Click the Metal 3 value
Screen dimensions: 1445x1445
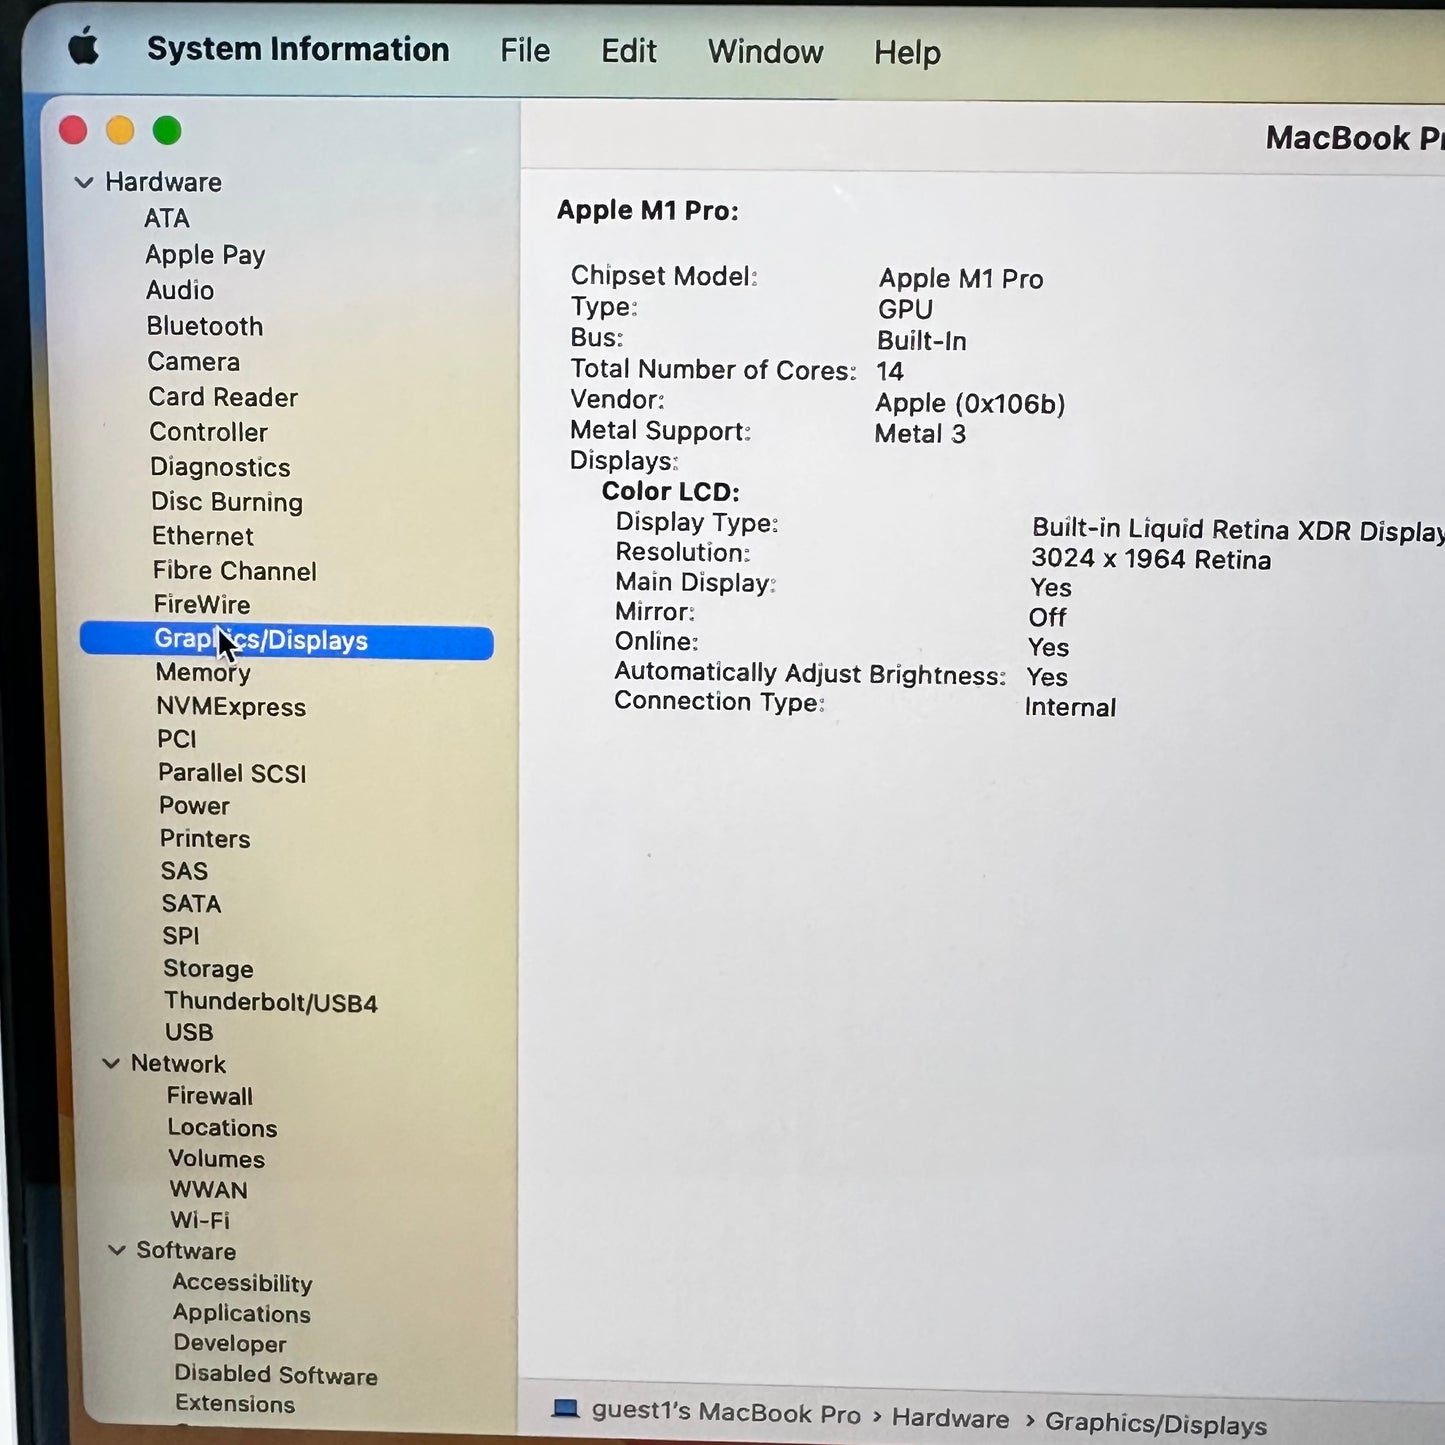(x=920, y=434)
